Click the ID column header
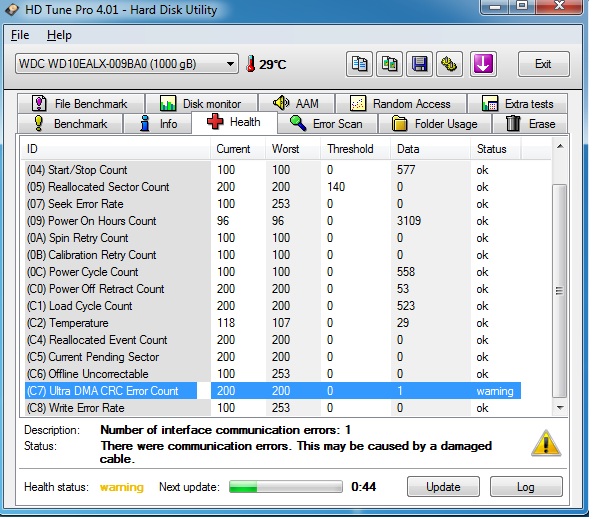 click(x=115, y=149)
